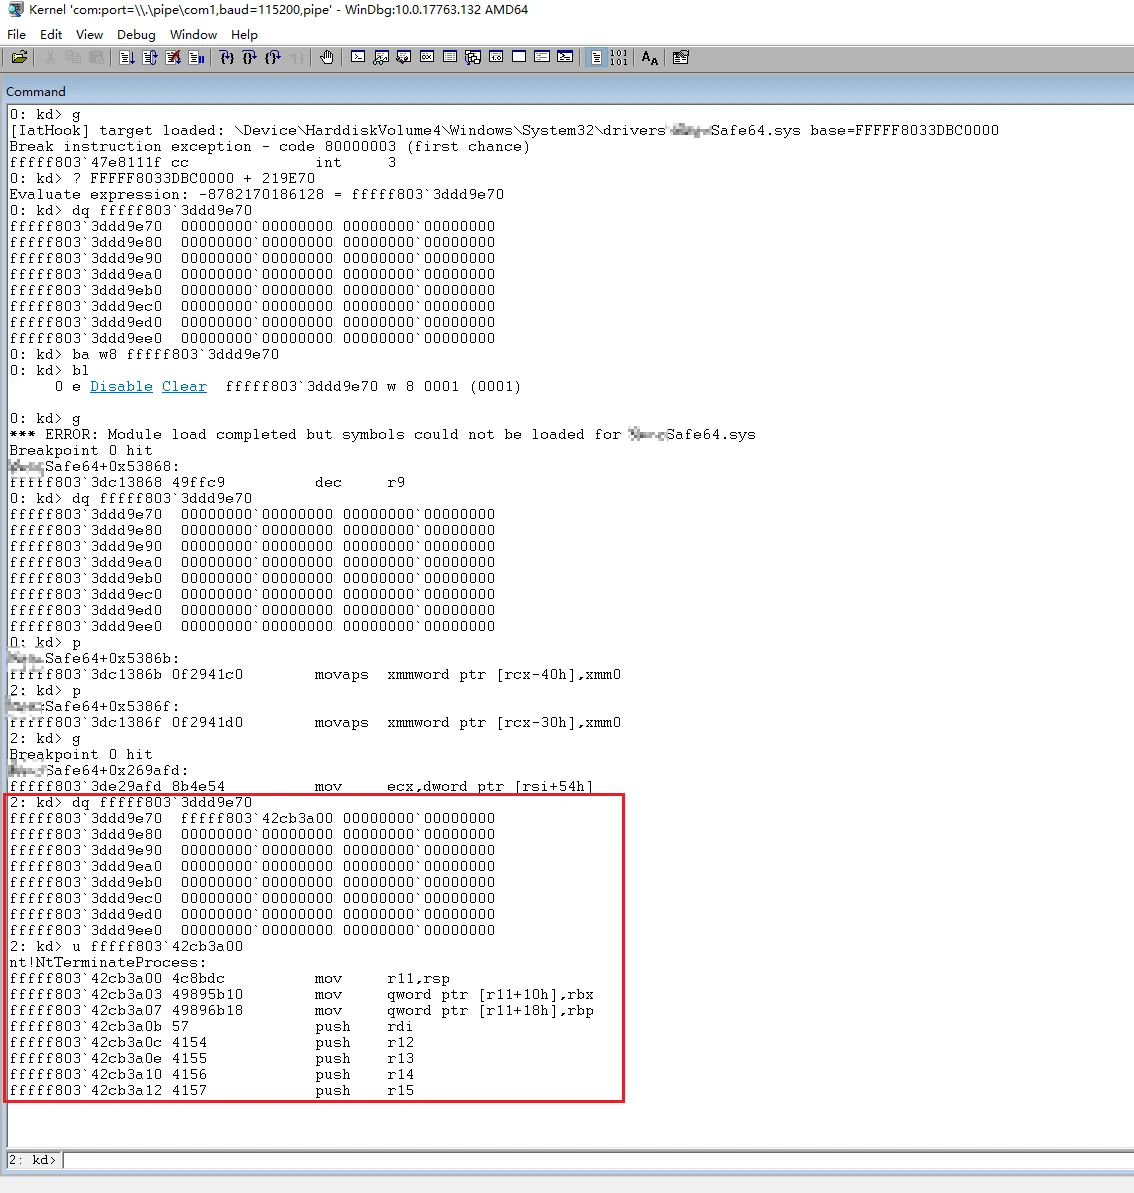Click the Go (run) toolbar icon
This screenshot has width=1134, height=1193.
(x=127, y=57)
